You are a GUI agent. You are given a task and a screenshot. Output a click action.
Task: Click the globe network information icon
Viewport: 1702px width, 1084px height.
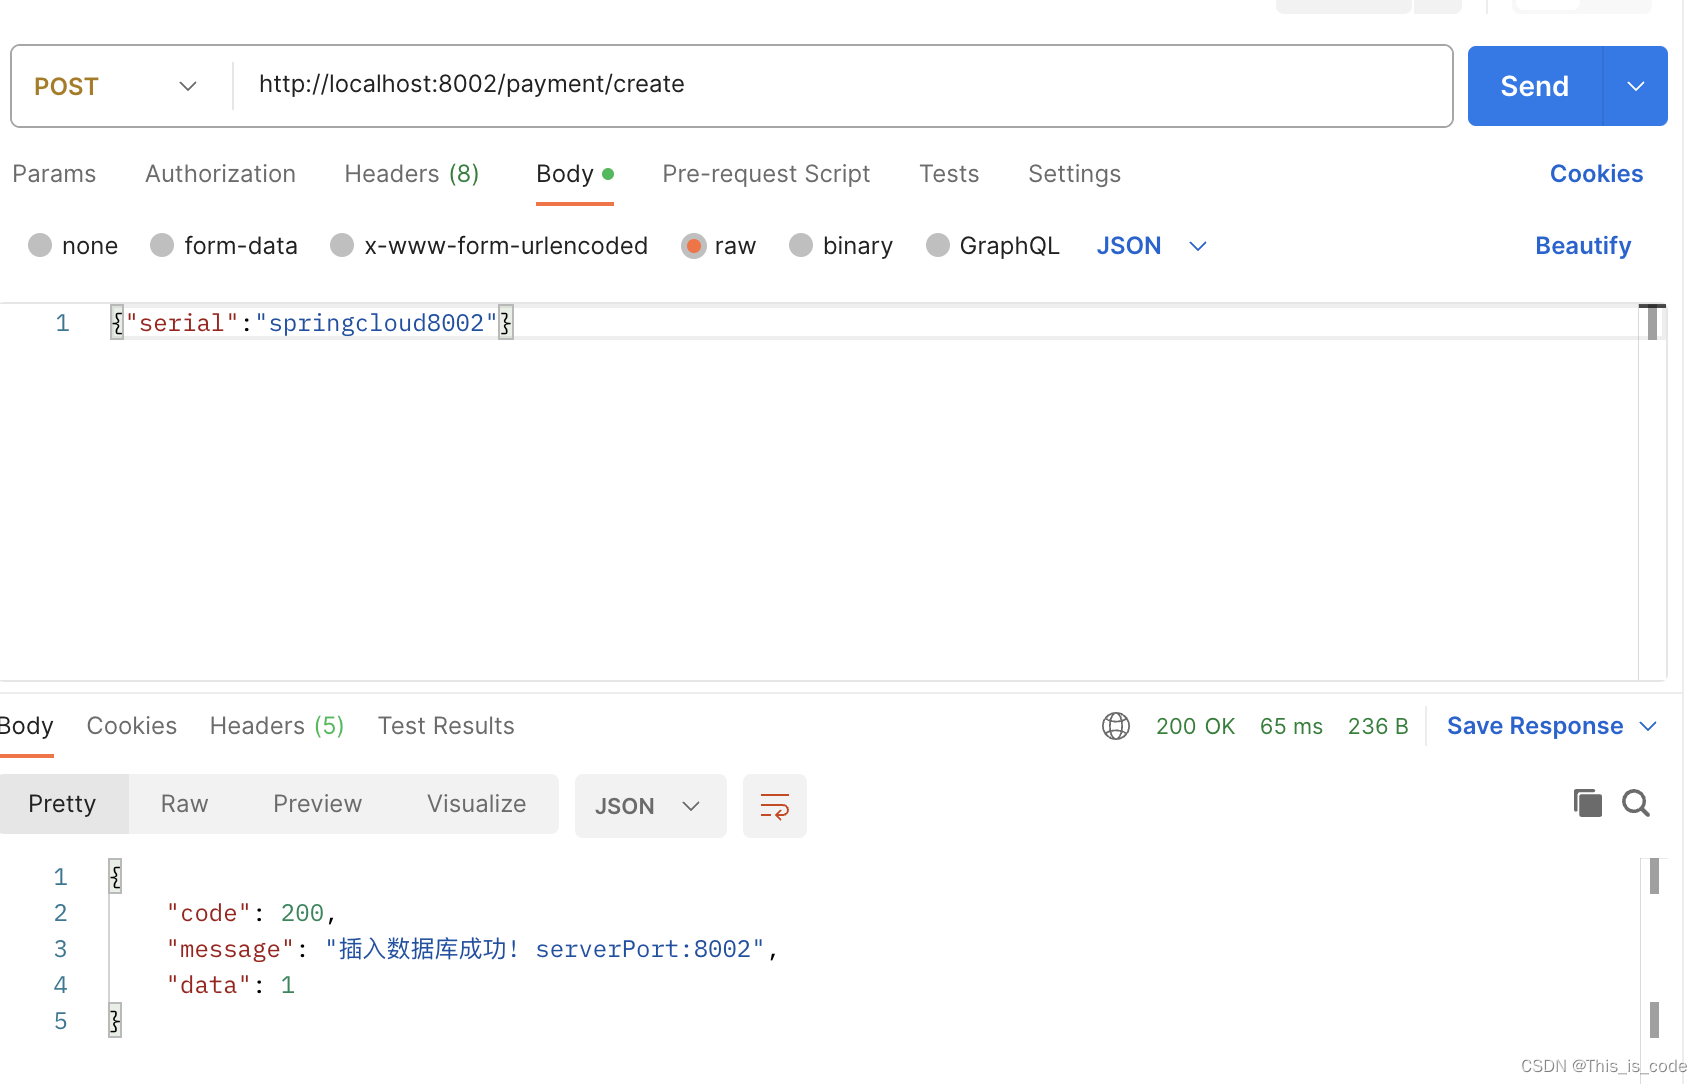[1115, 726]
